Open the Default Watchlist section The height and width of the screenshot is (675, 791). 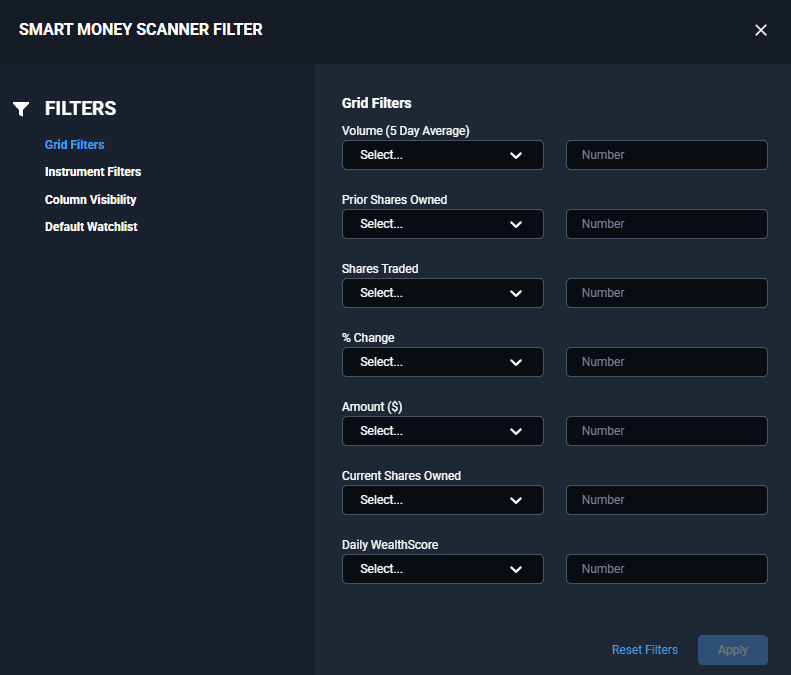[91, 227]
